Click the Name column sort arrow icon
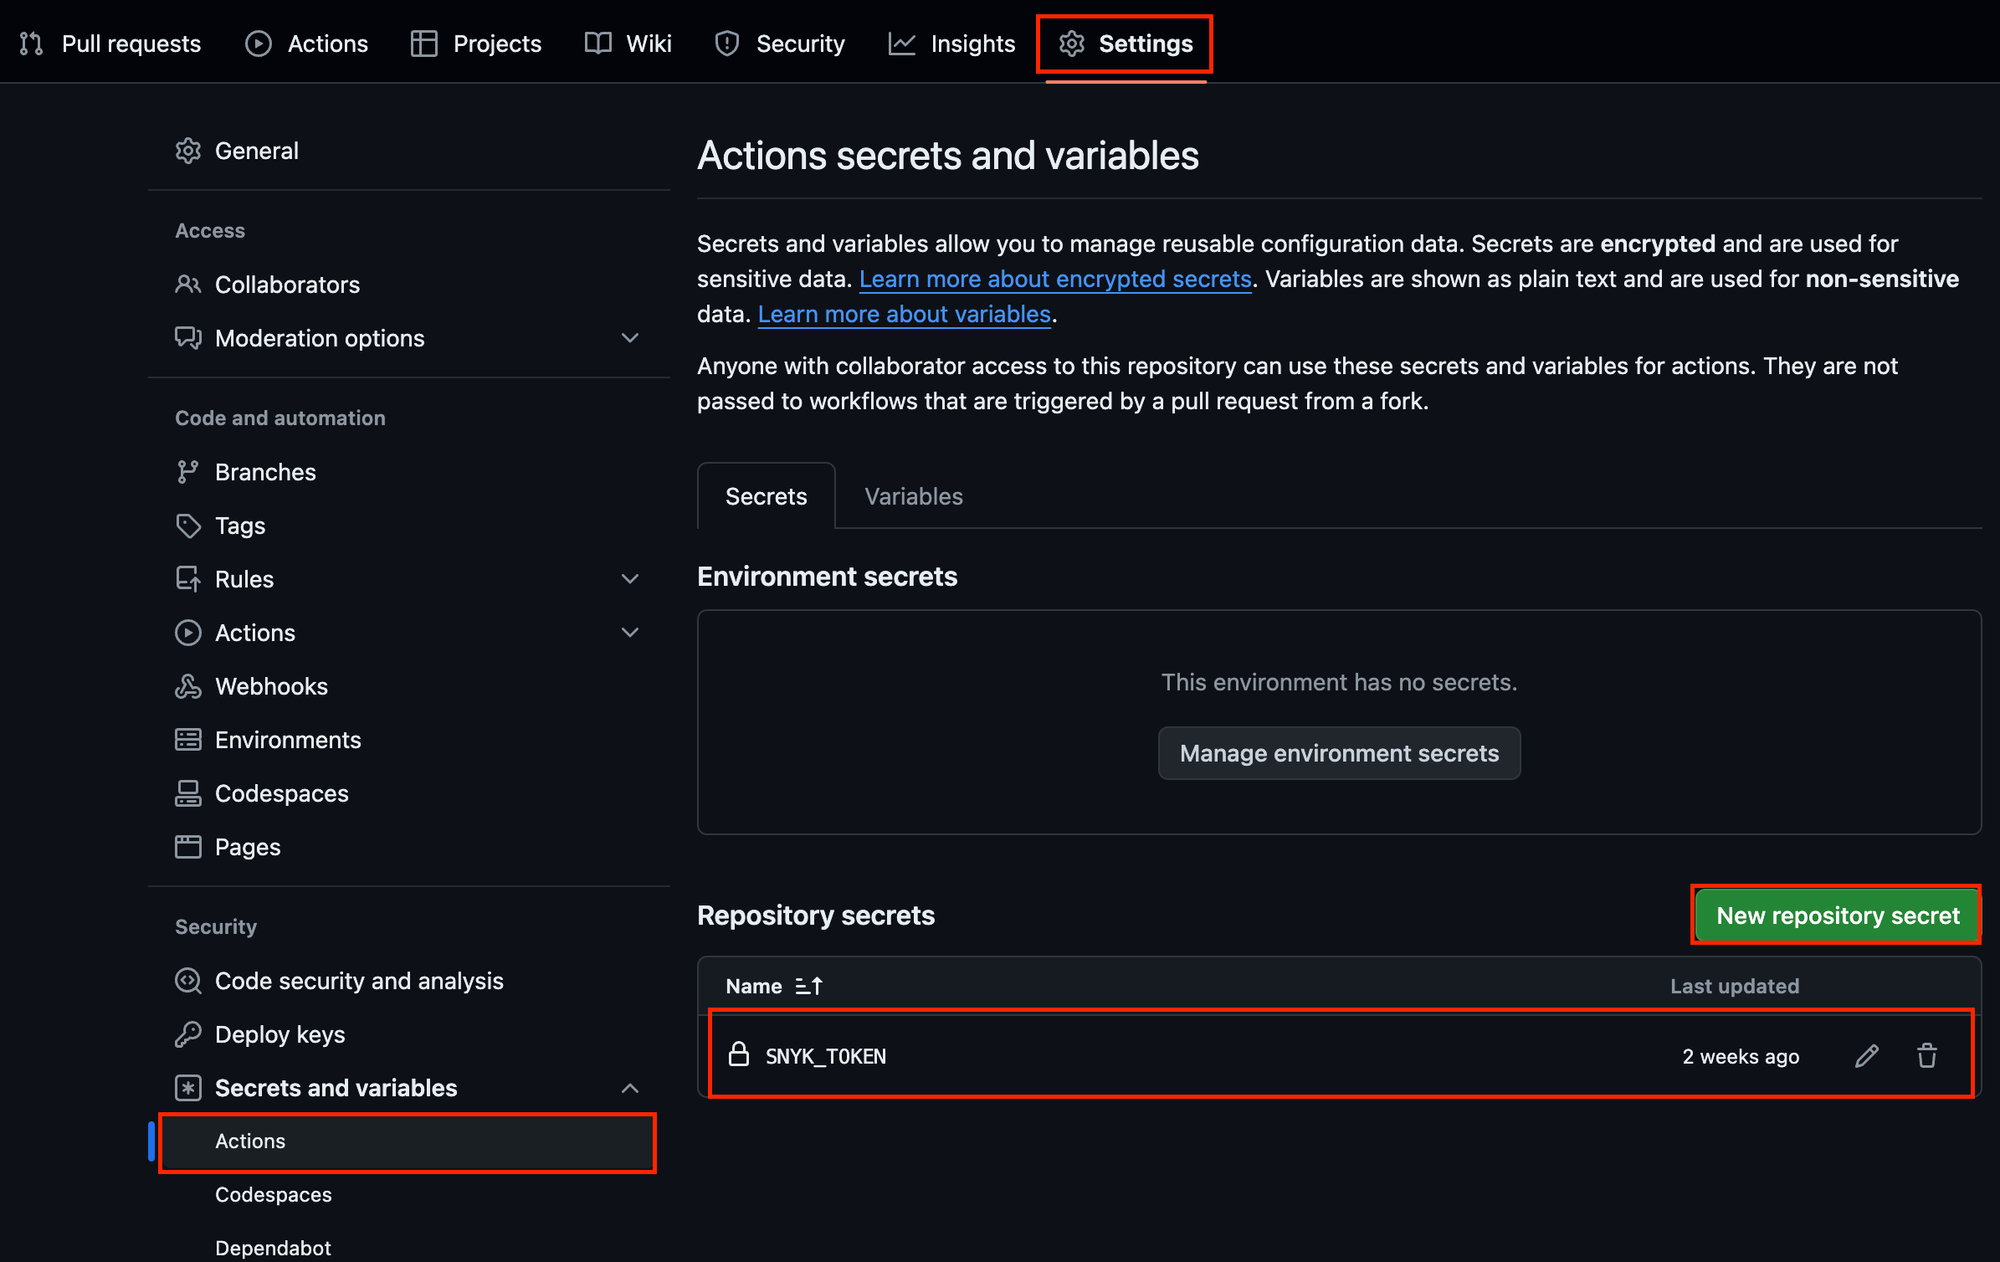This screenshot has width=2000, height=1262. click(808, 986)
